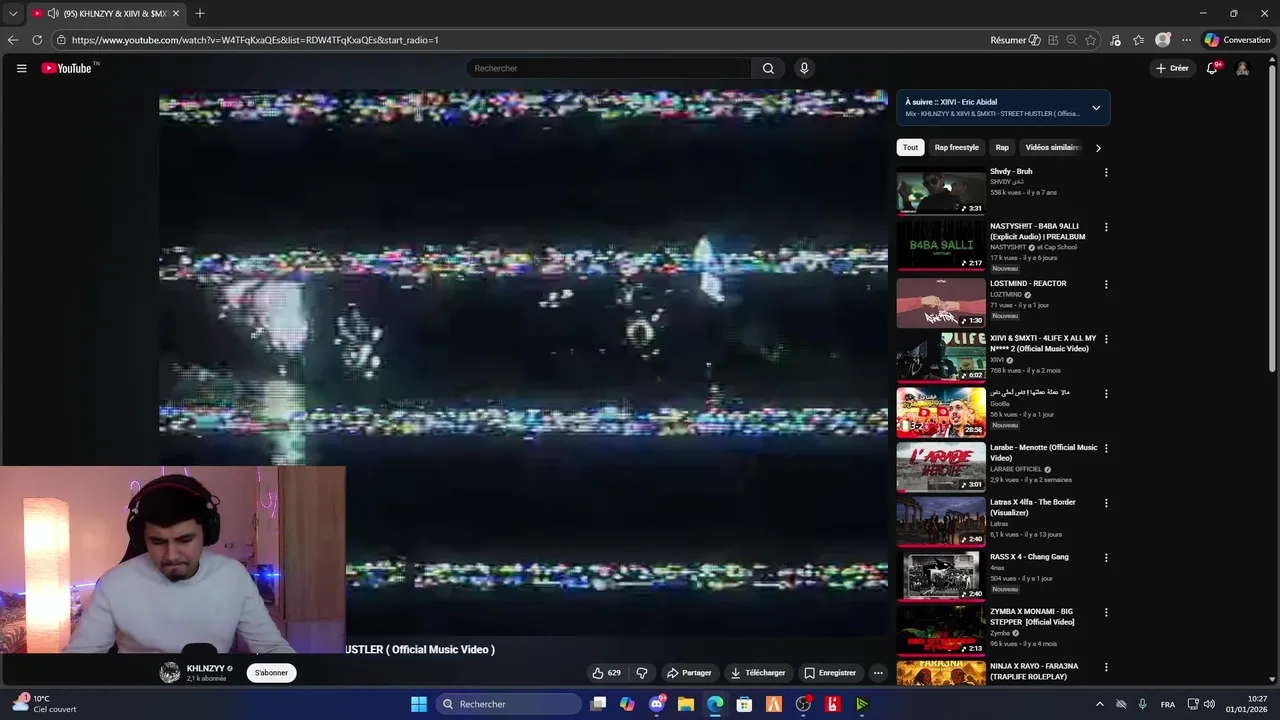Save the video with Enregistrer
The image size is (1280, 720).
[x=830, y=673]
